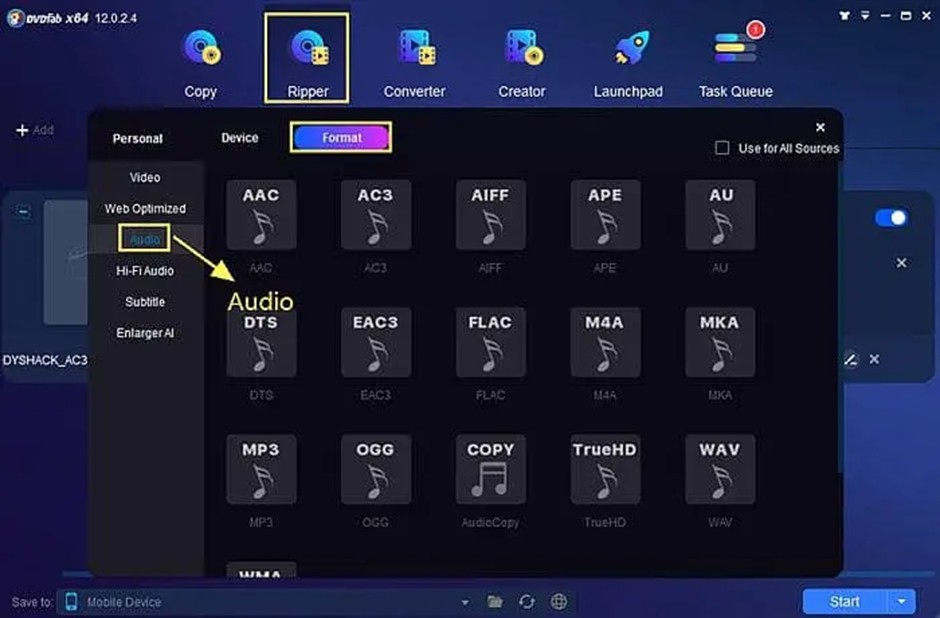Image resolution: width=940 pixels, height=618 pixels.
Task: Select the M4A audio format
Action: click(x=605, y=342)
